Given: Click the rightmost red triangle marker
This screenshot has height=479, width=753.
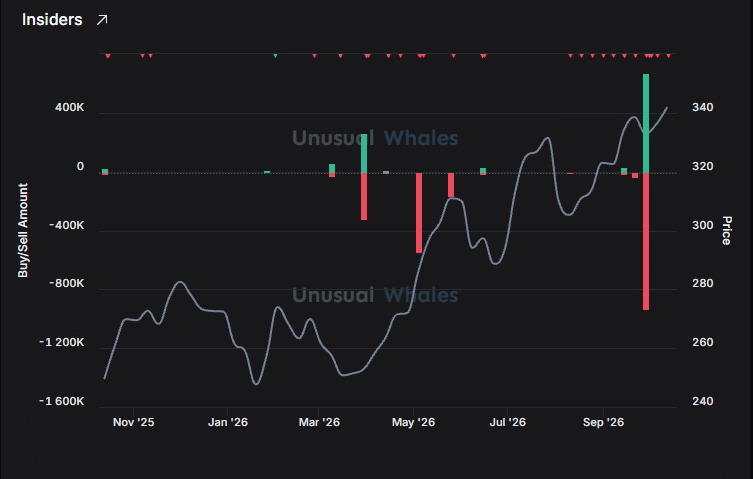Looking at the screenshot, I should (668, 56).
